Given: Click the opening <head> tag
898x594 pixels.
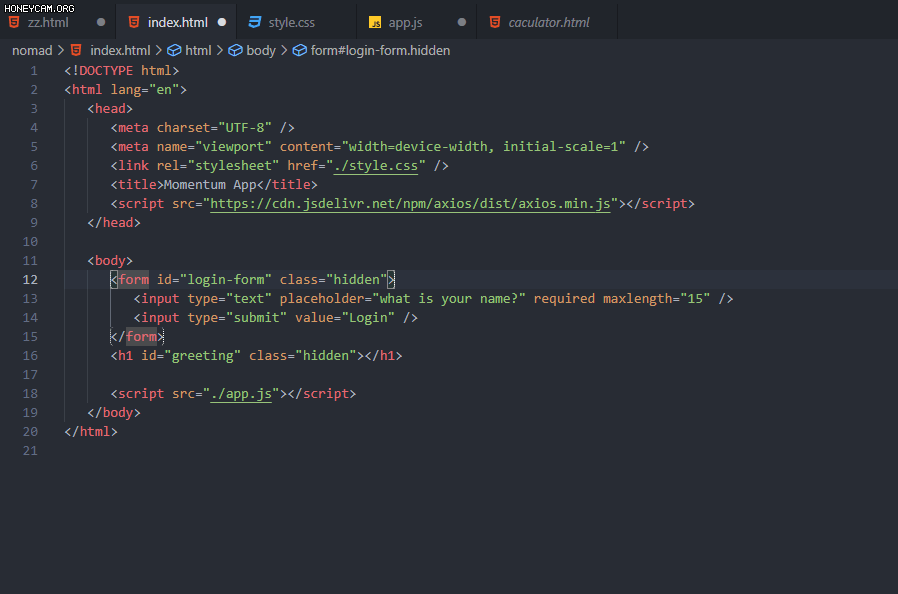Looking at the screenshot, I should tap(110, 108).
